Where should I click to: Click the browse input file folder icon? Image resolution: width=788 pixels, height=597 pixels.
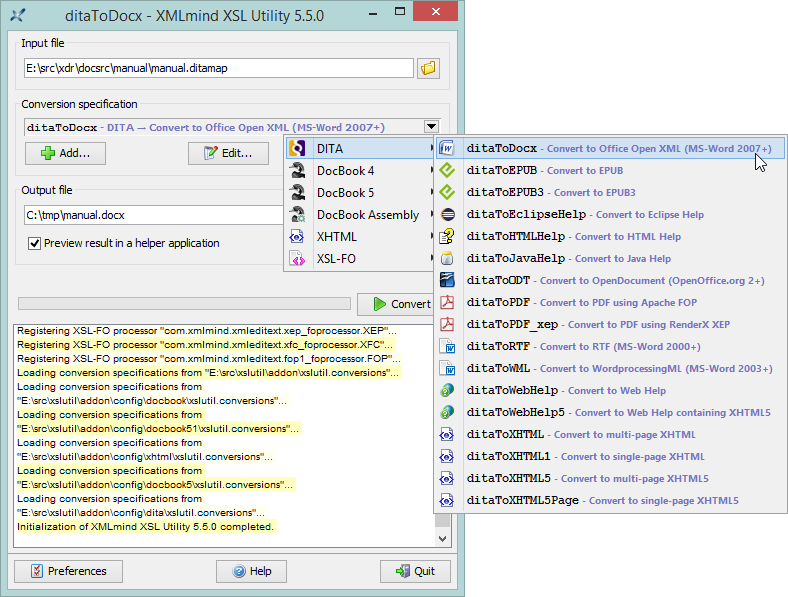coord(428,68)
